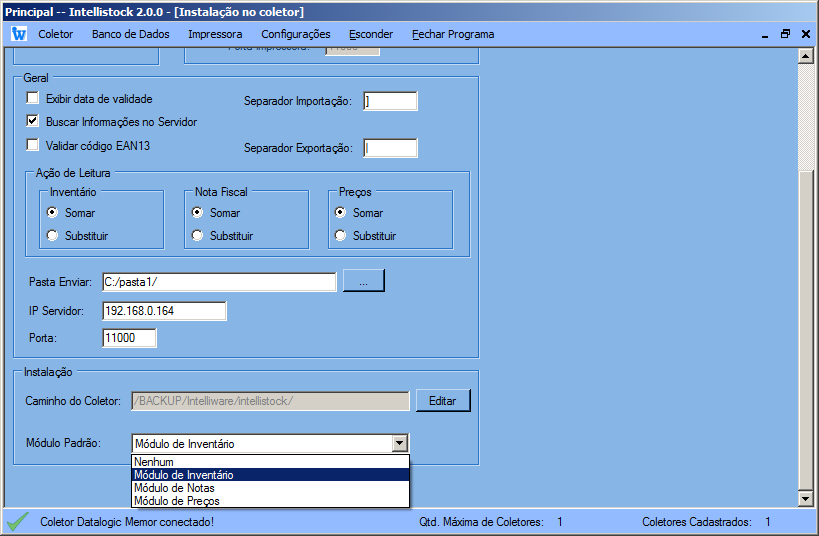
Task: Click the Porta field showing 11000
Action: tap(129, 338)
